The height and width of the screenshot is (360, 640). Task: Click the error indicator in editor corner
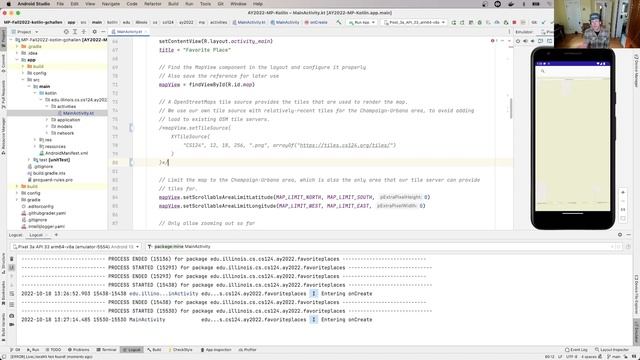coord(493,41)
